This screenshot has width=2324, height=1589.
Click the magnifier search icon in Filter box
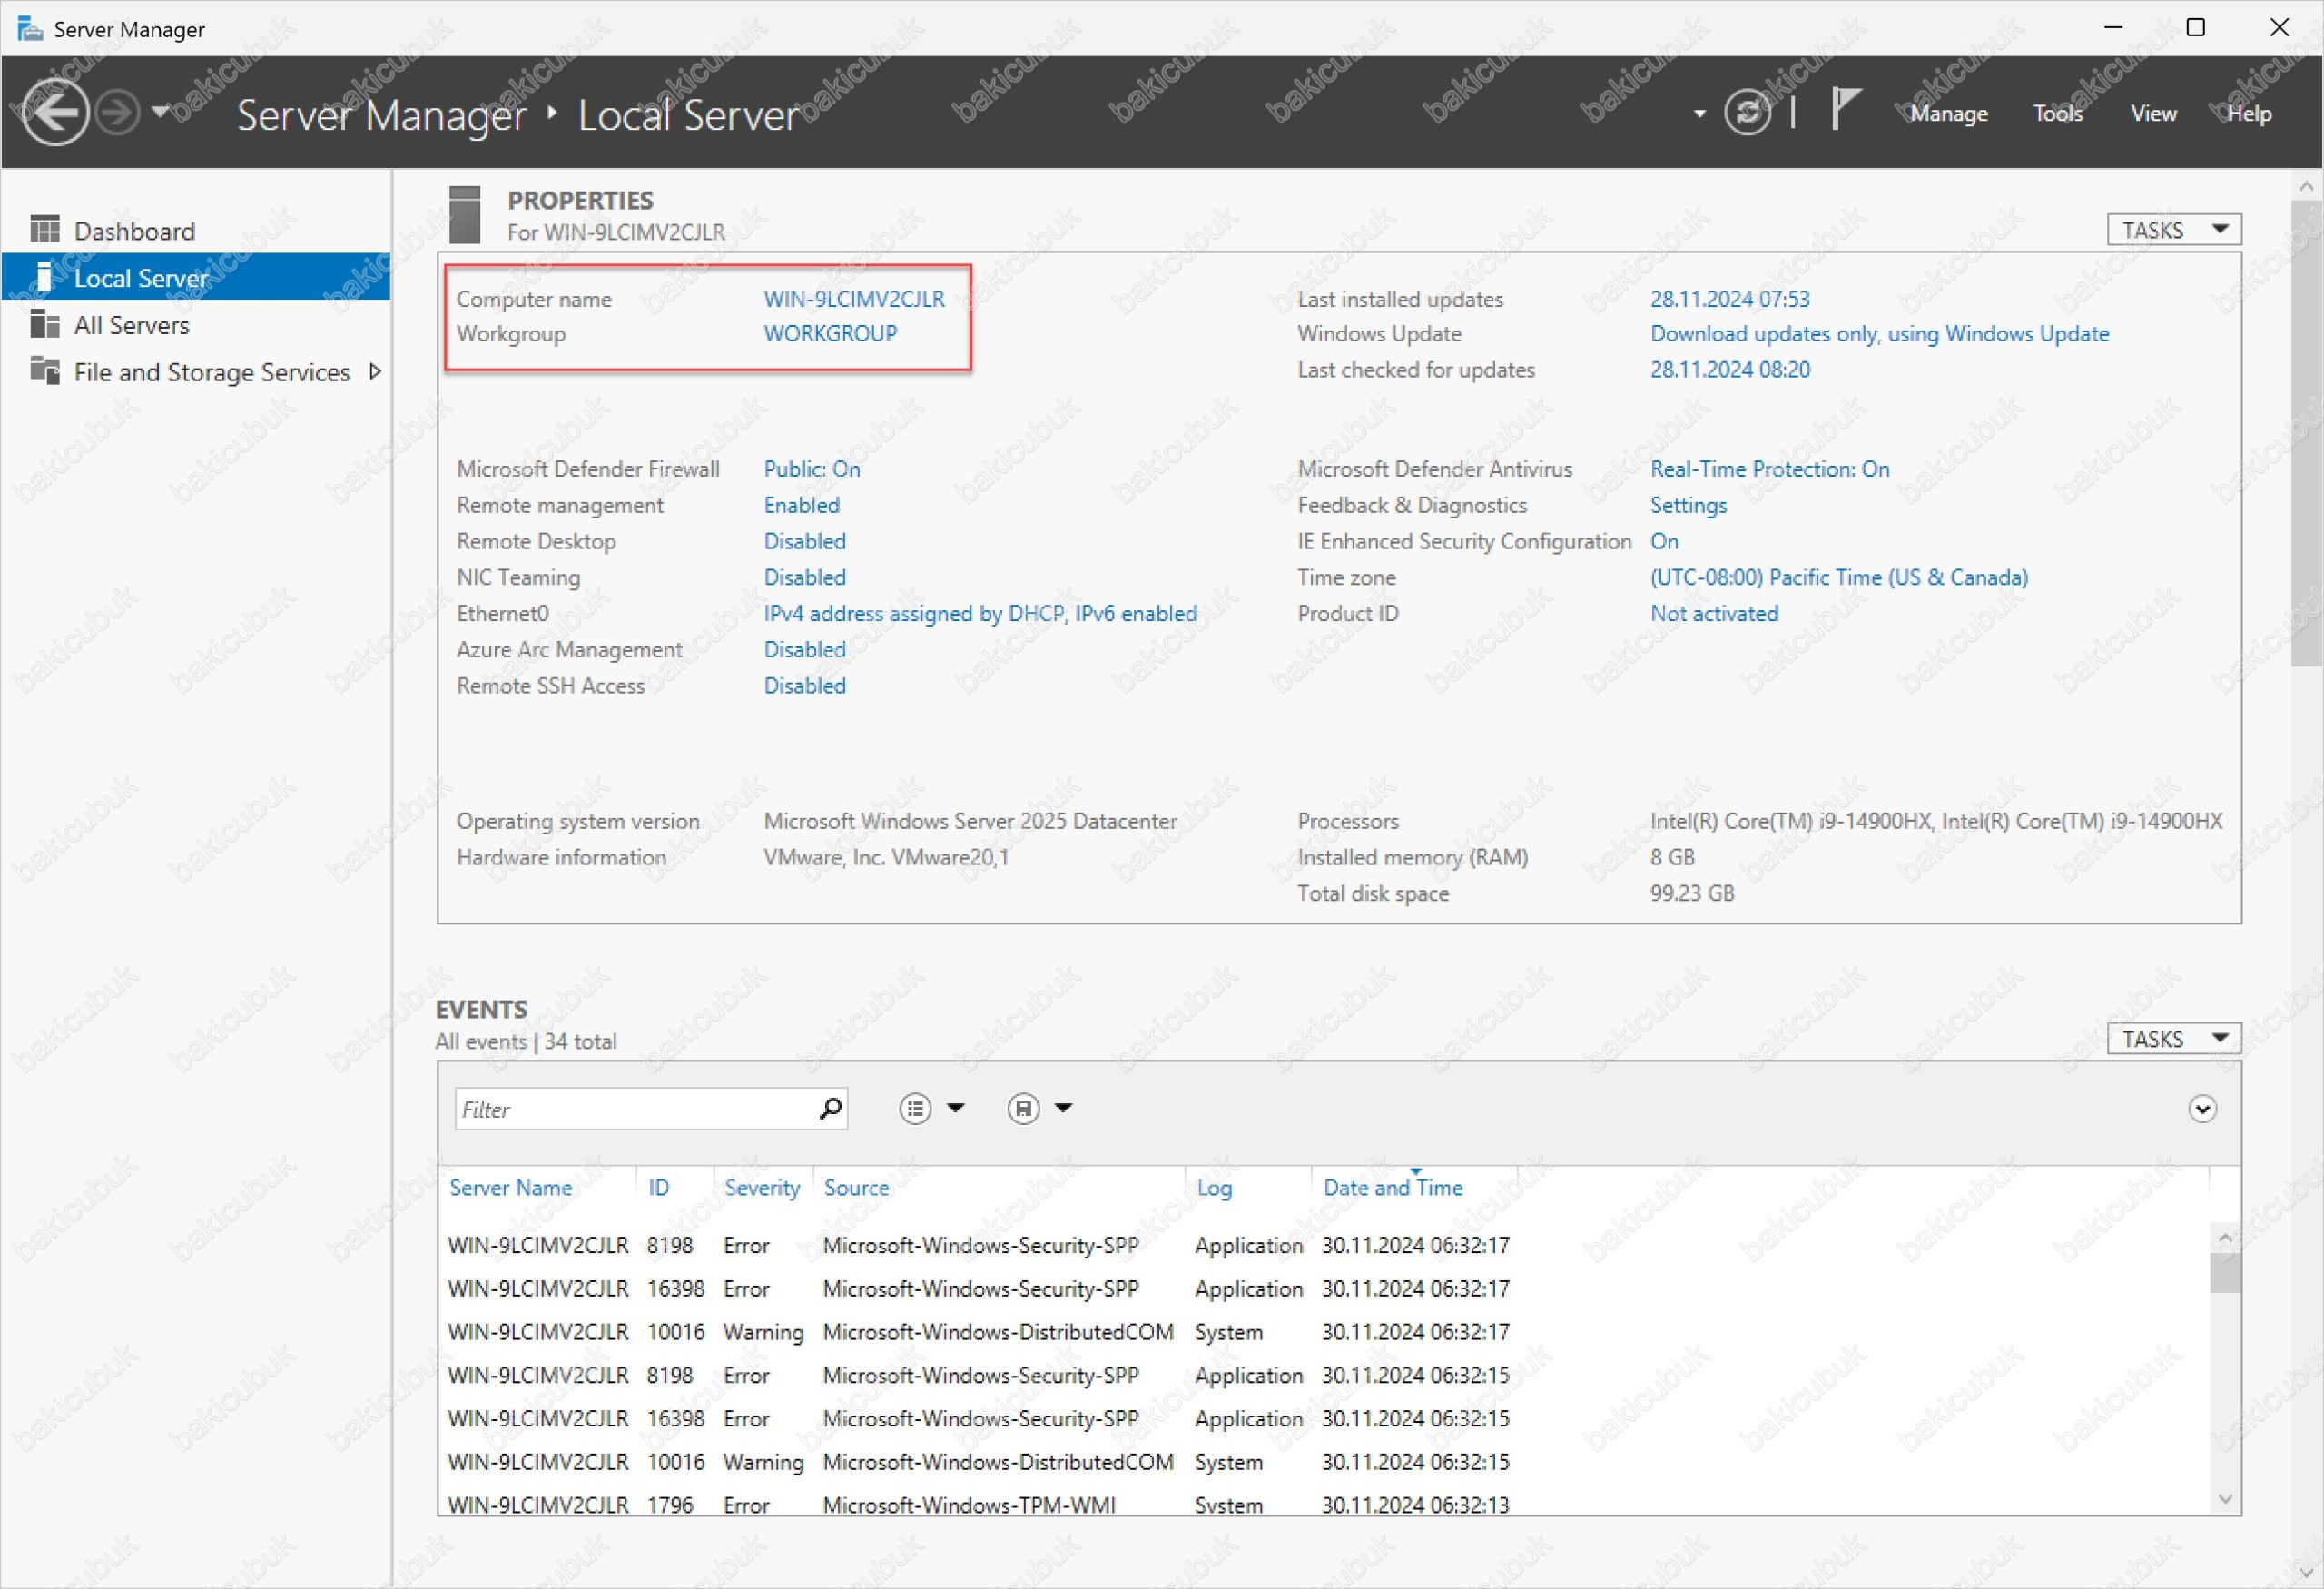pos(829,1108)
